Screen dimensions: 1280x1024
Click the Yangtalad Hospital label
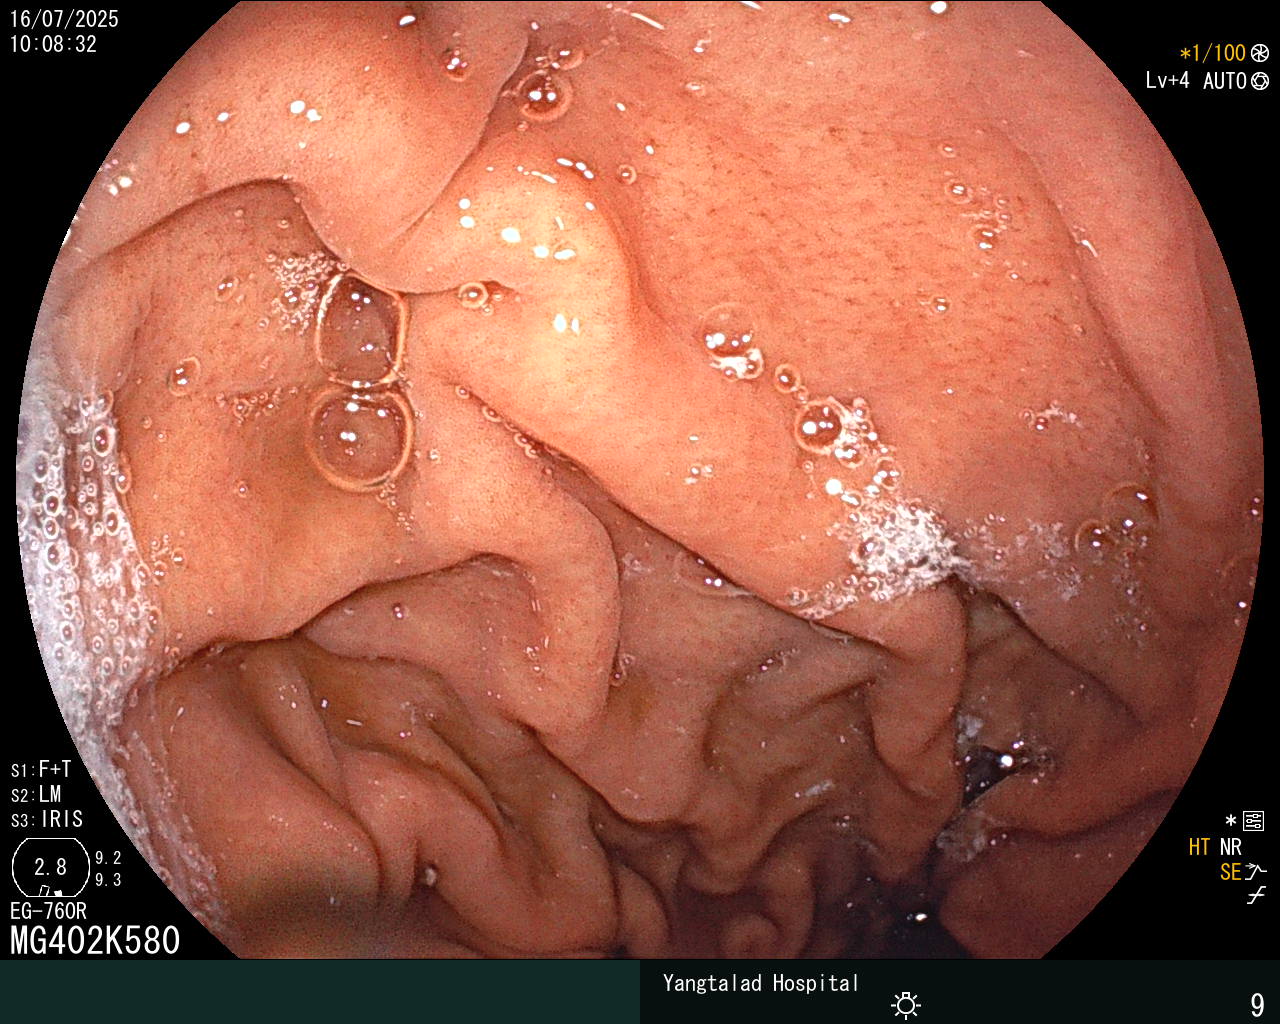(x=761, y=983)
